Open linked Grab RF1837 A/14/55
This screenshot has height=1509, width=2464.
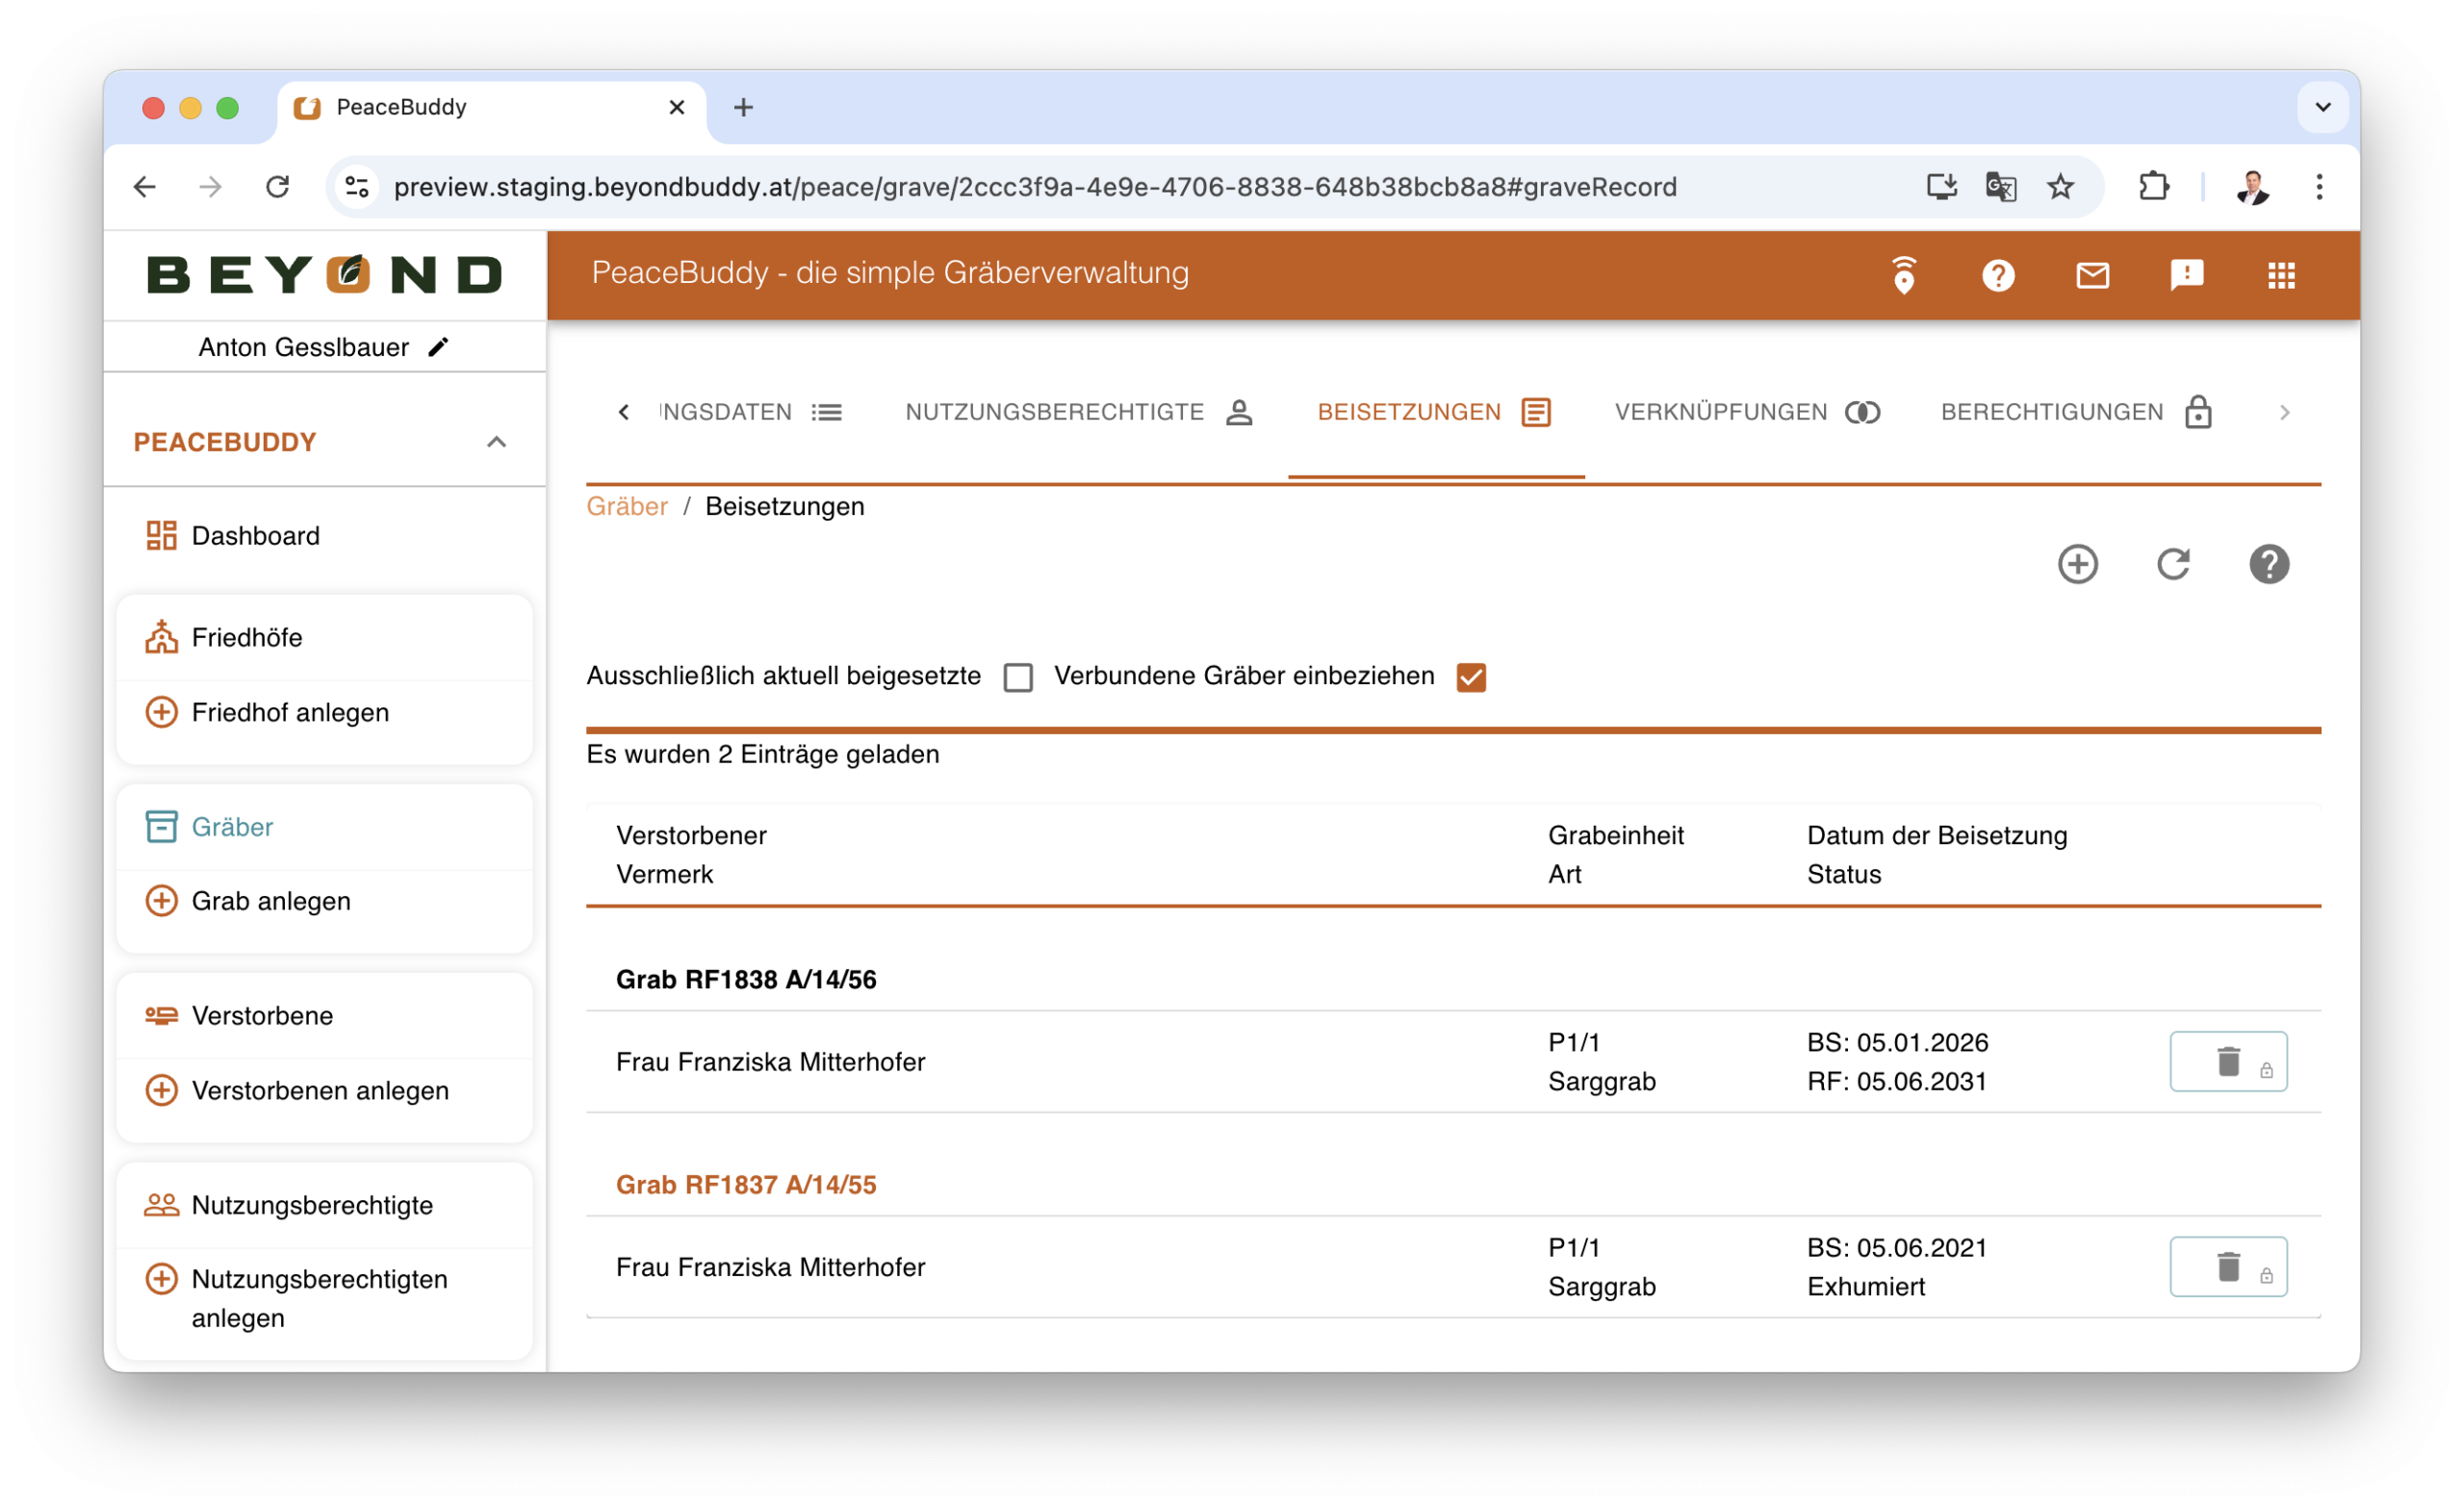click(x=745, y=1184)
